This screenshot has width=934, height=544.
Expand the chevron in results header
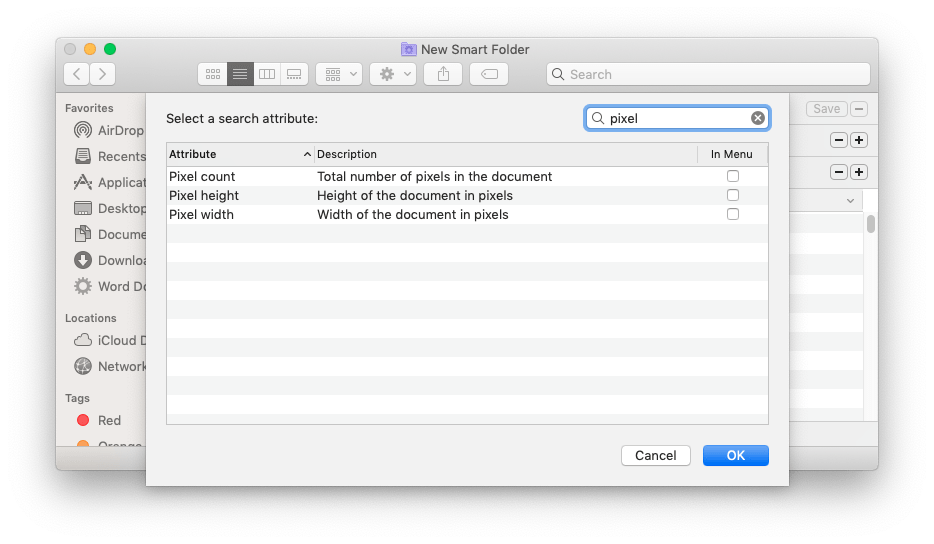(851, 201)
